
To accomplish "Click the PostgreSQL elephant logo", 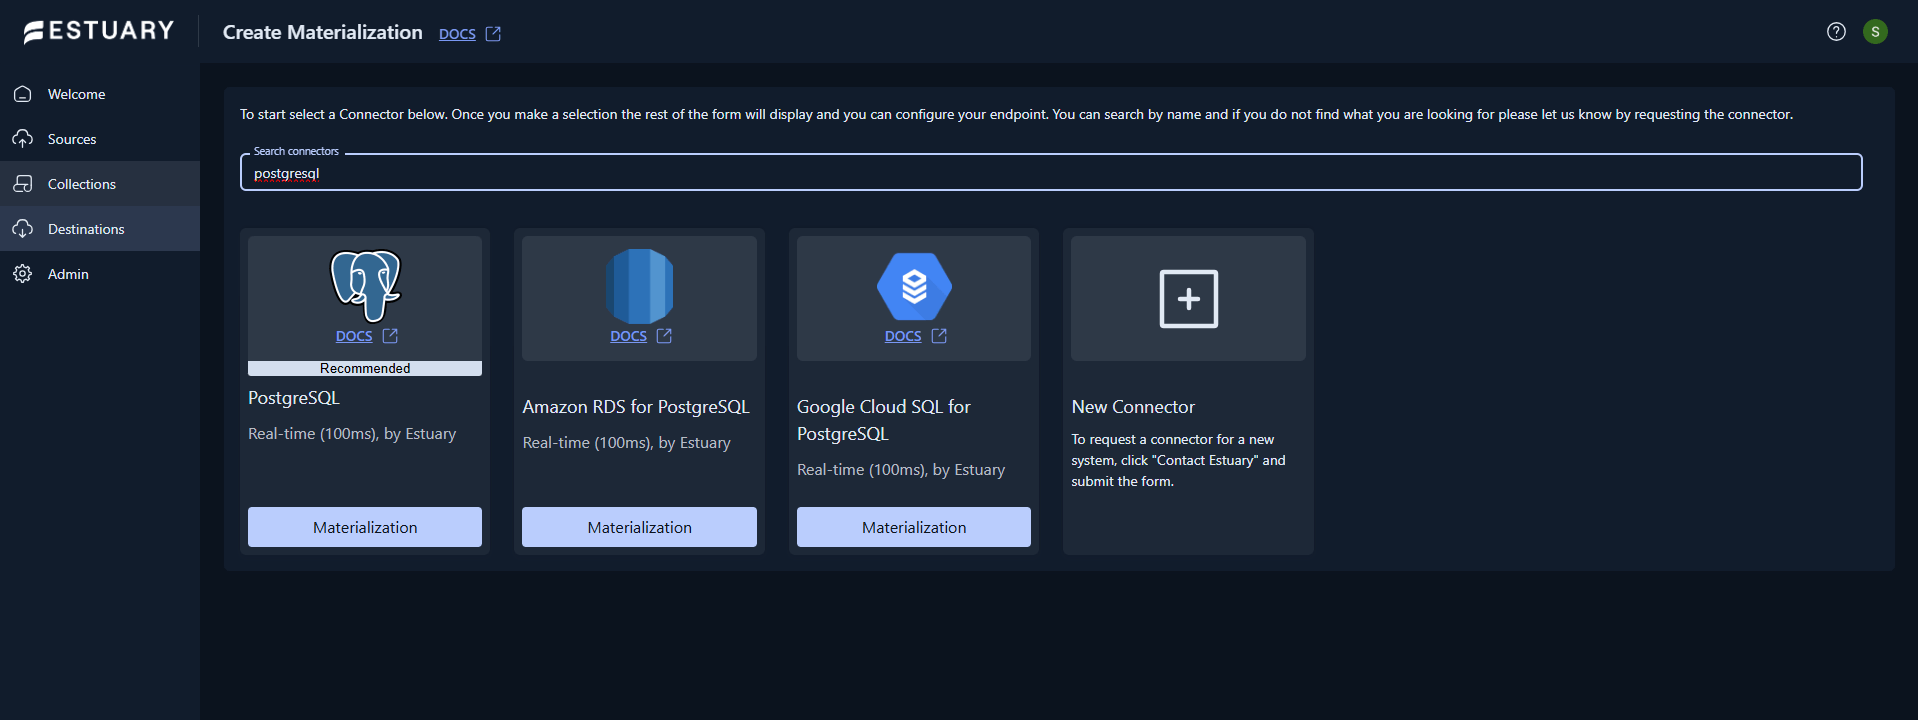I will 365,285.
